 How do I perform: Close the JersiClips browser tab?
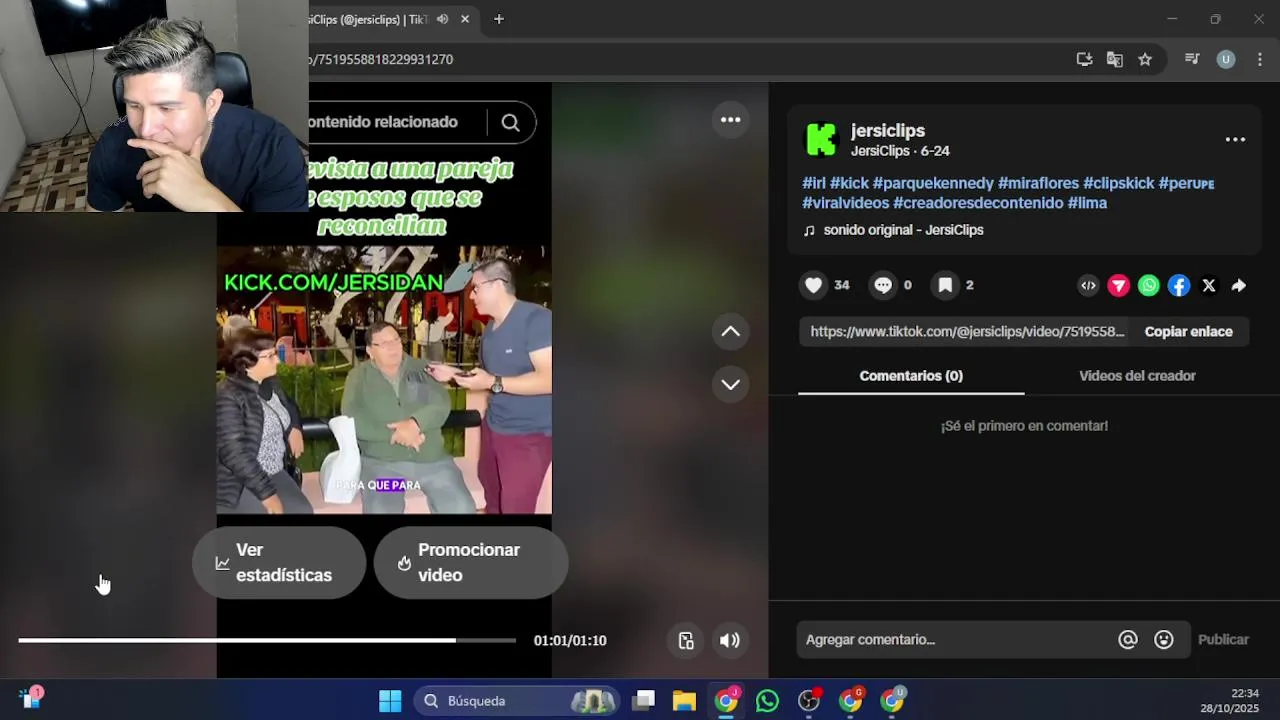(465, 19)
